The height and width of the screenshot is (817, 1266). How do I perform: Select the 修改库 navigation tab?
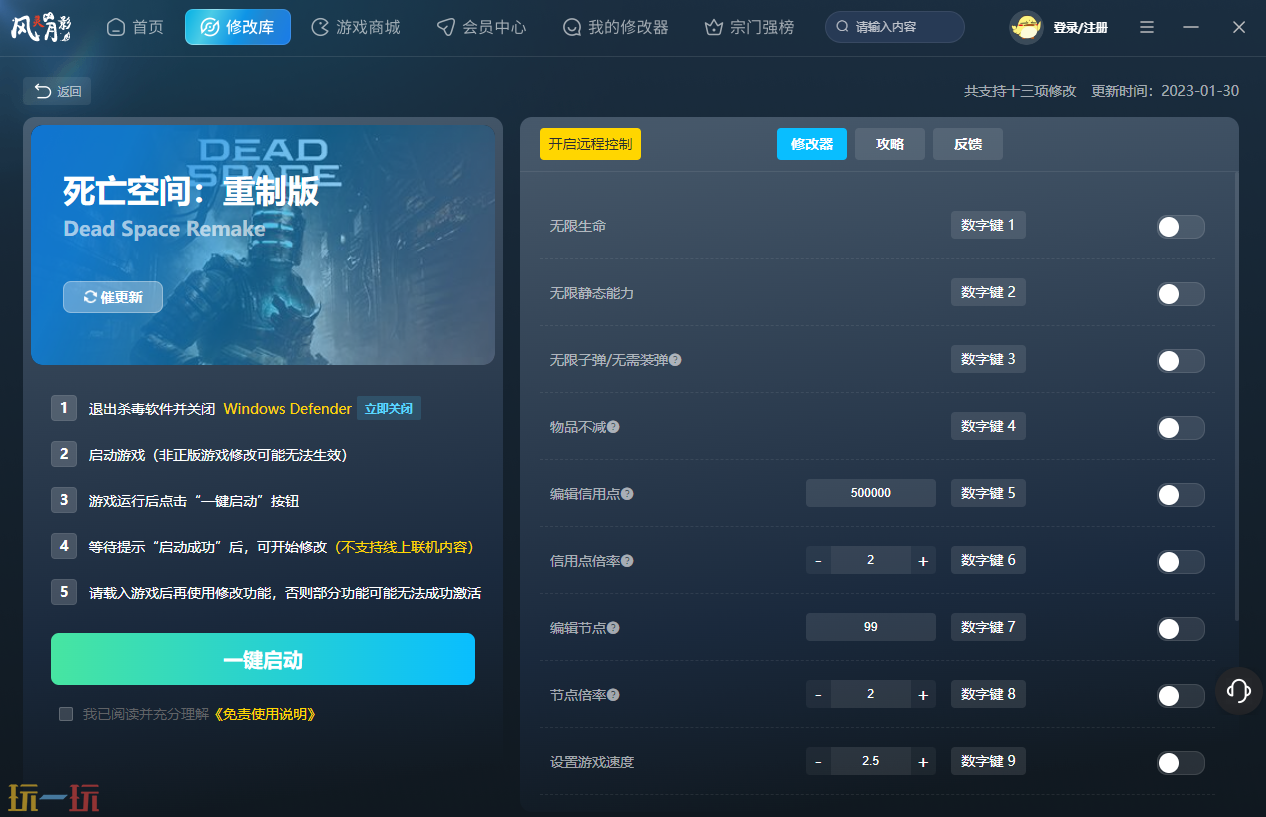[x=238, y=27]
